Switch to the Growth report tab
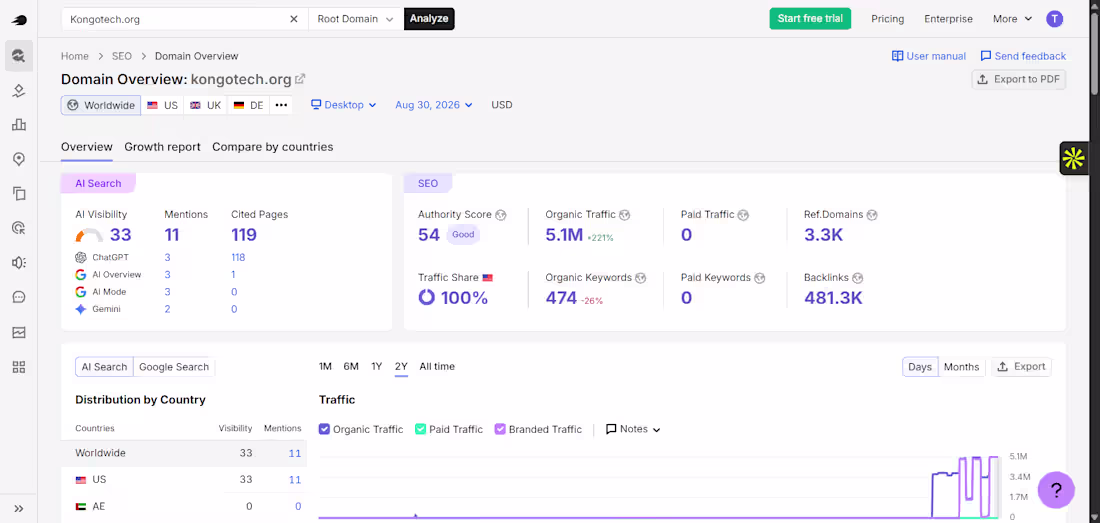Image resolution: width=1100 pixels, height=523 pixels. [x=163, y=147]
